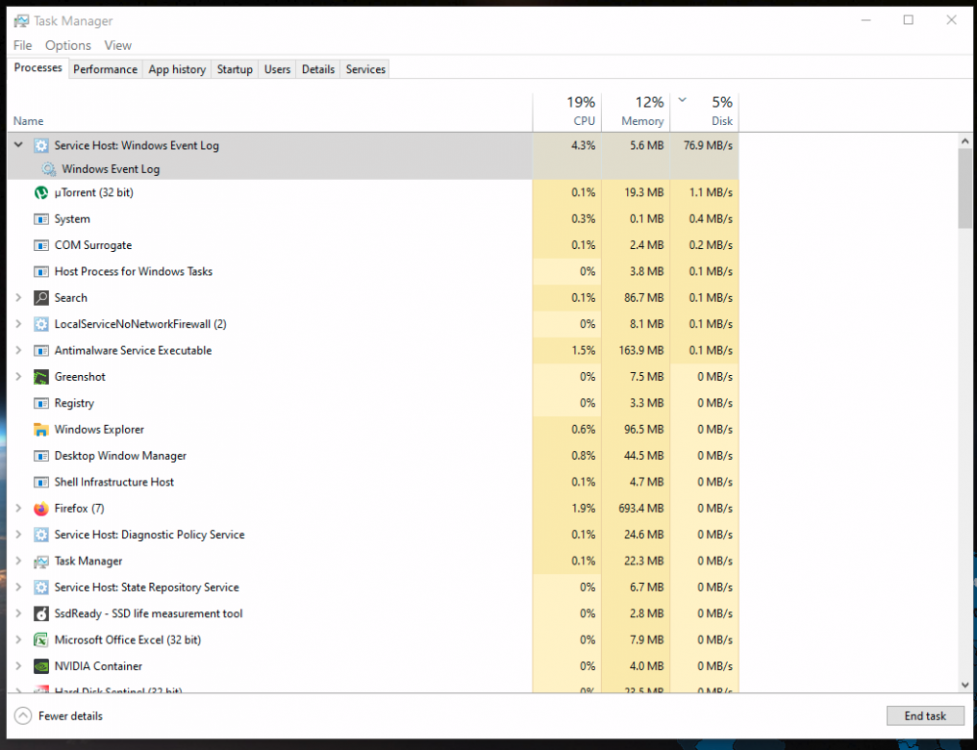Sort by the Disk column header

(705, 112)
